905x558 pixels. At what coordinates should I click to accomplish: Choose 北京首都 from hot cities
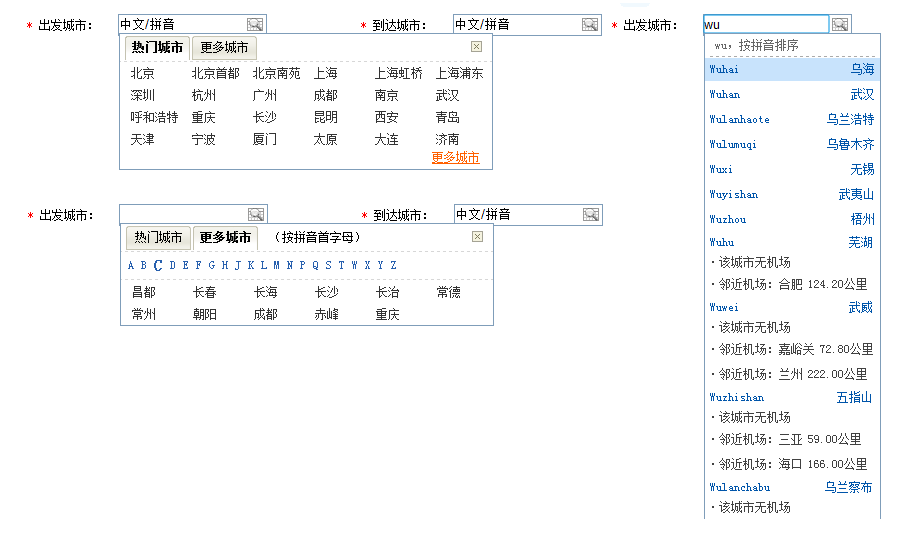click(x=215, y=73)
